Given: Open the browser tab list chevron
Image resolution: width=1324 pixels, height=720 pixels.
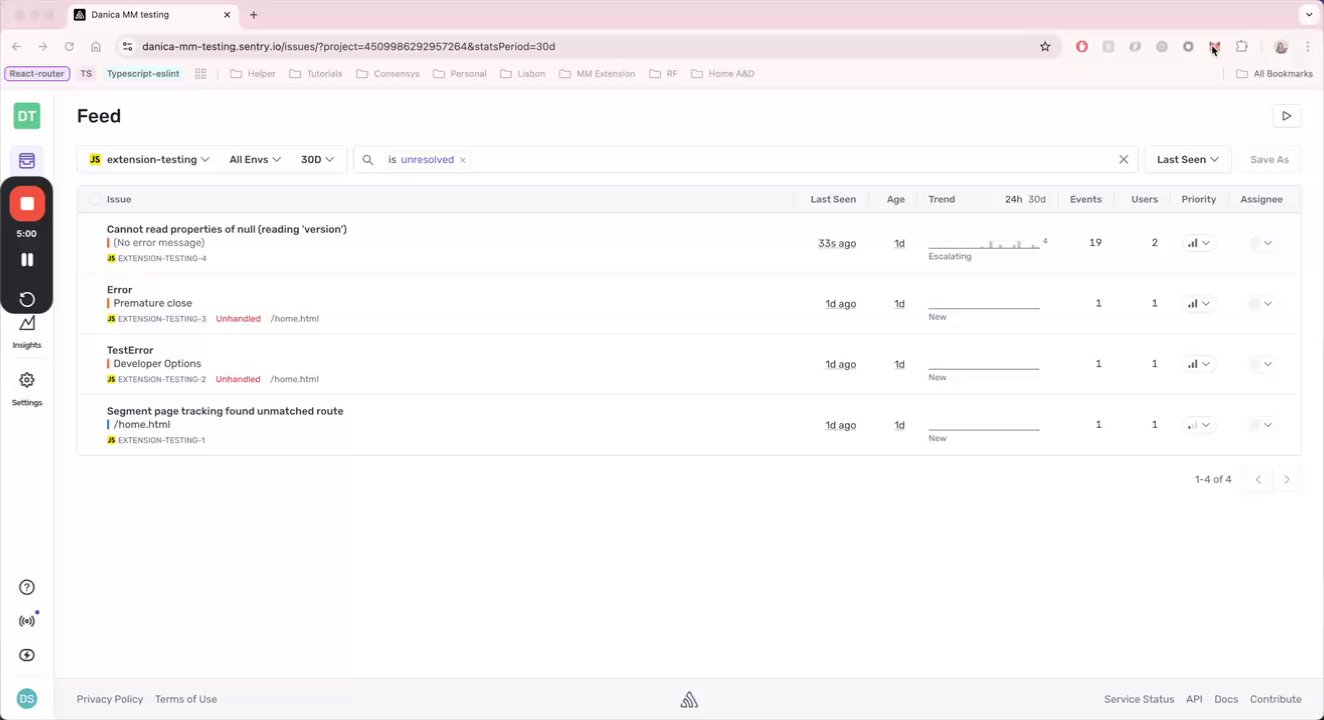Looking at the screenshot, I should tap(1308, 15).
